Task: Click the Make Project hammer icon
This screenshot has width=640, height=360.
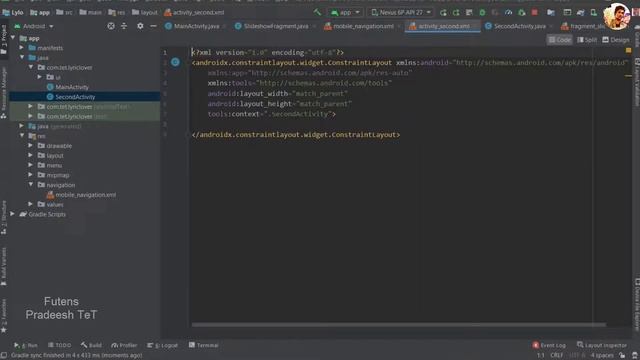Action: point(317,12)
